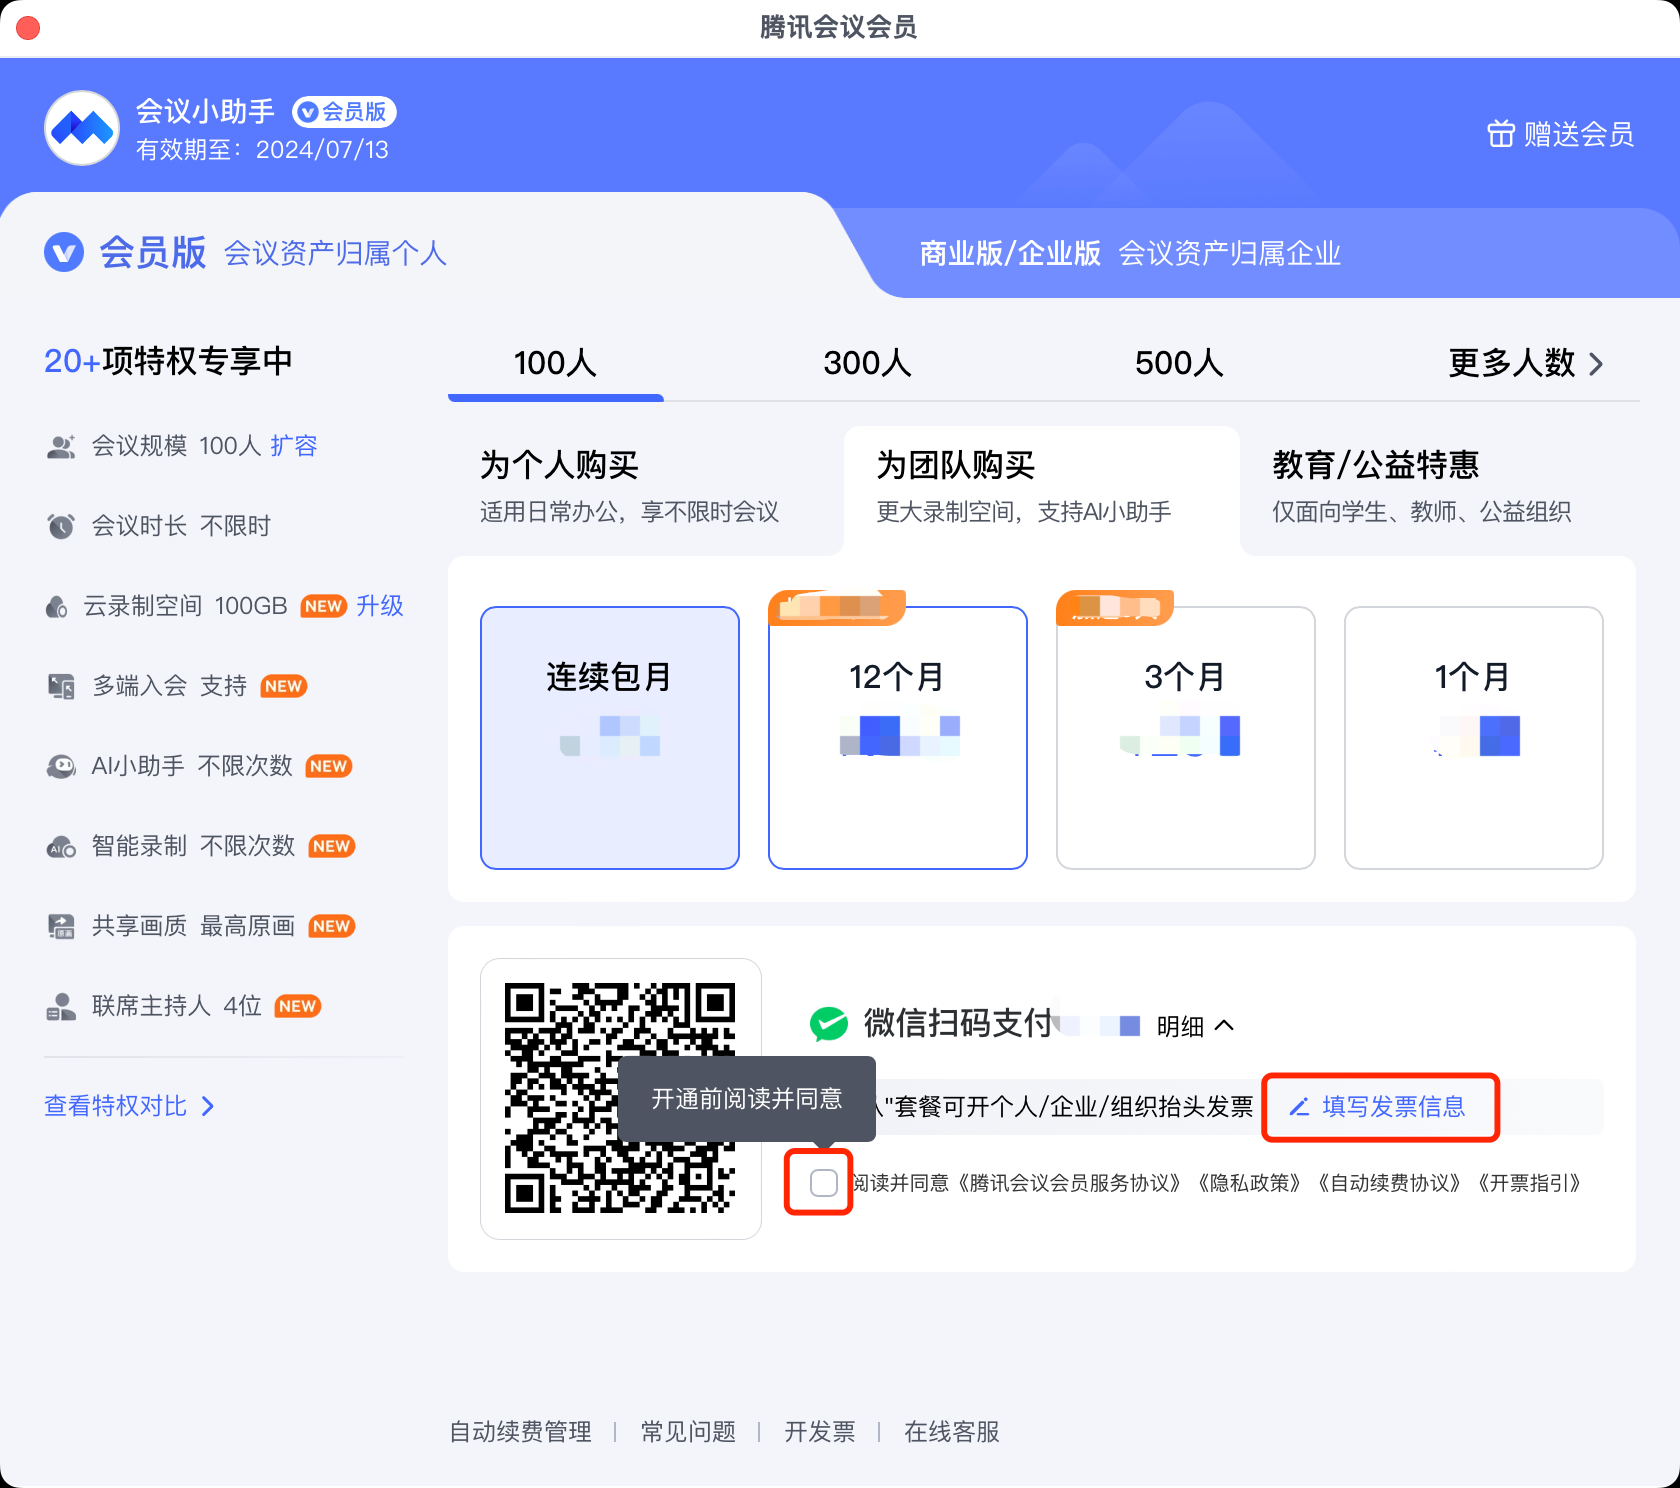Click the blue V icon beside 会员版 tab
Viewport: 1680px width, 1488px height.
click(x=64, y=252)
